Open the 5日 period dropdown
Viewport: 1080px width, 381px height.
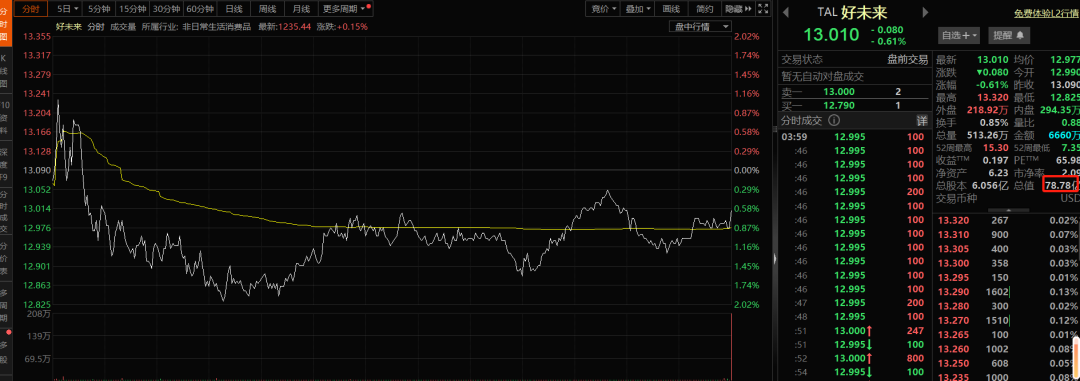68,9
